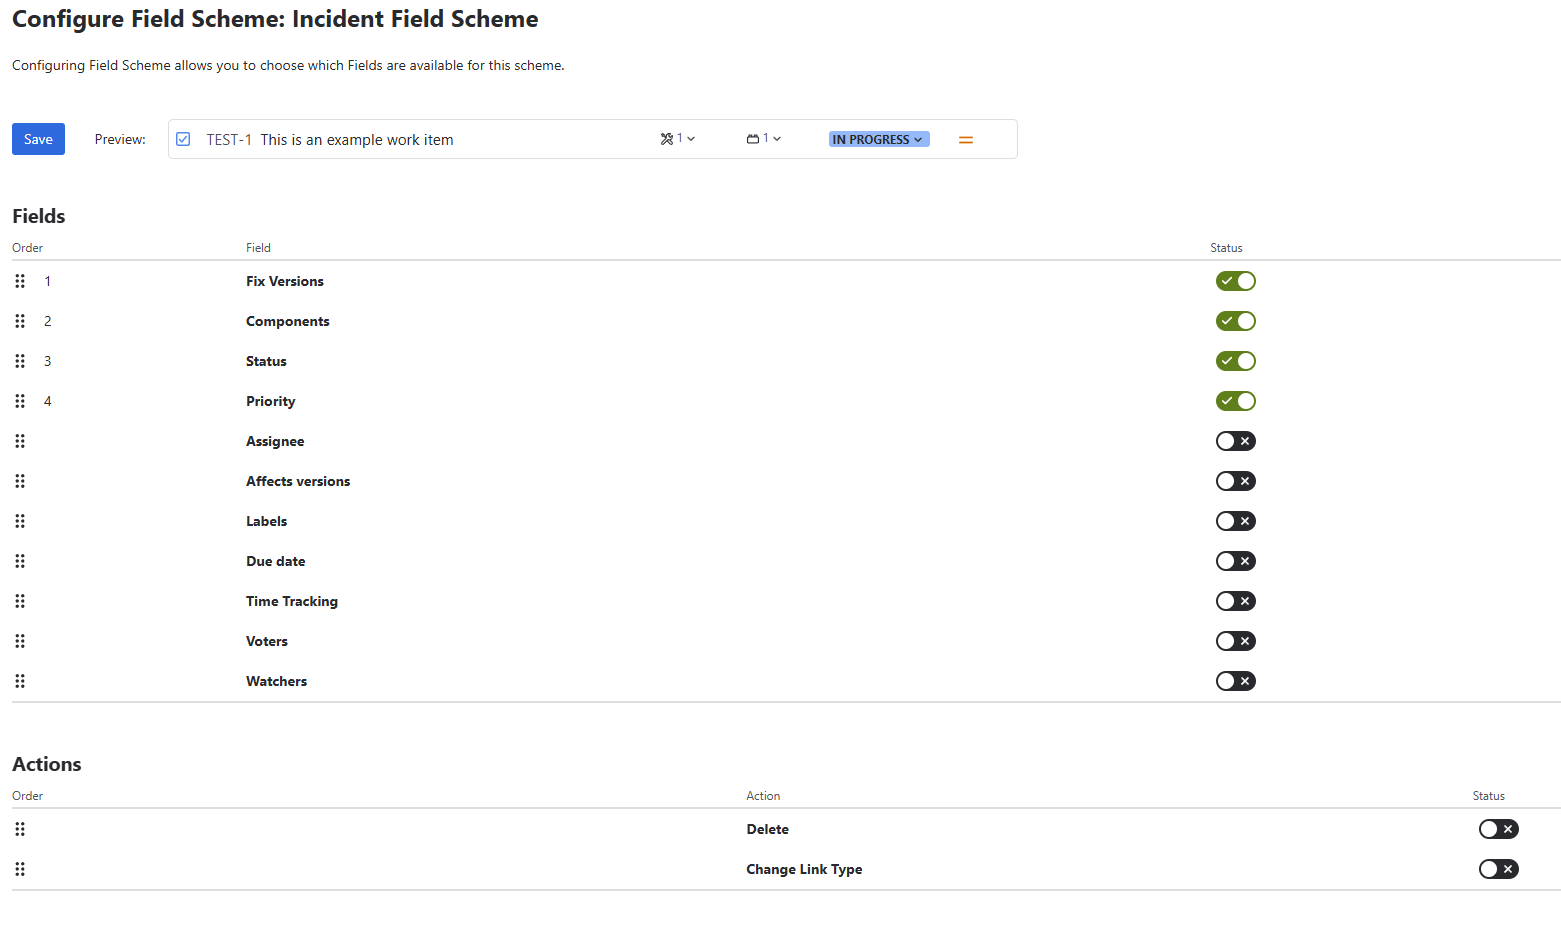Turn on the Labels field toggle

click(x=1236, y=521)
